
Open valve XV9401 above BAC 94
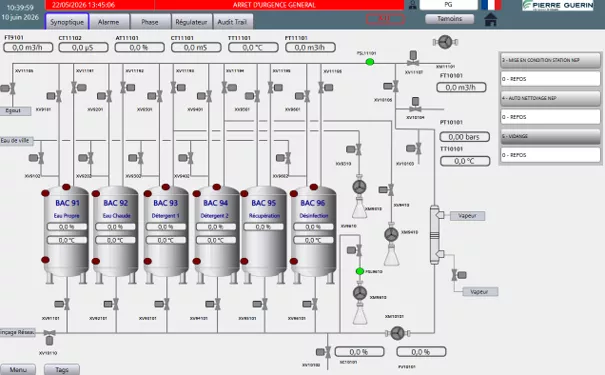pos(205,96)
